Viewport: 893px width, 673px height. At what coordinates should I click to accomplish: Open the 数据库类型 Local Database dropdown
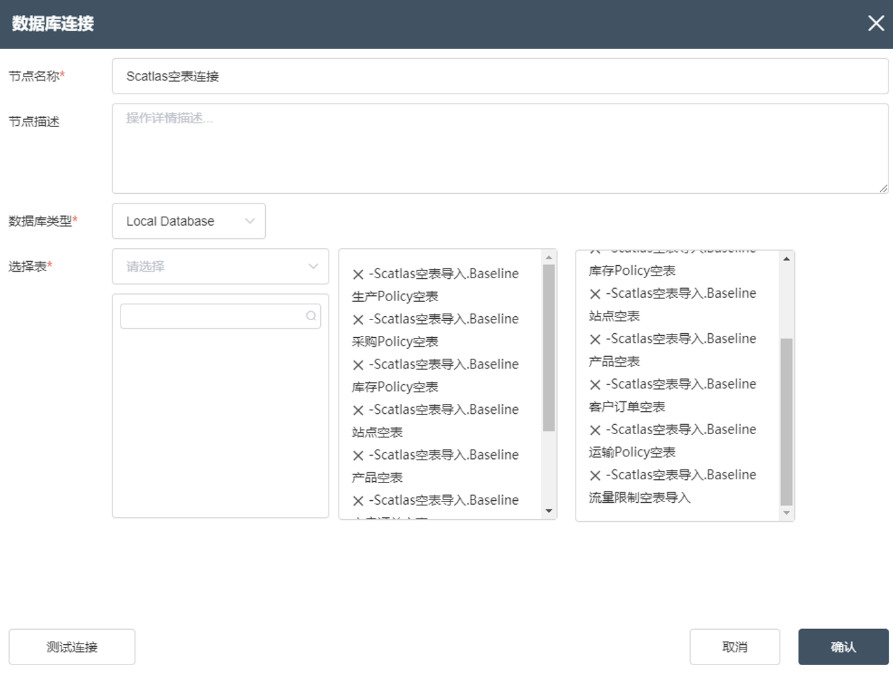point(189,221)
